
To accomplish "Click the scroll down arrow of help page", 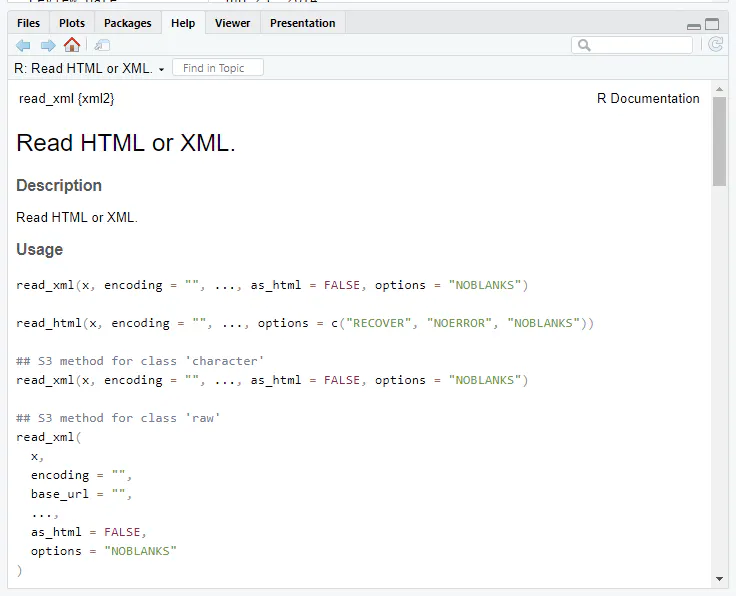I will pos(719,579).
